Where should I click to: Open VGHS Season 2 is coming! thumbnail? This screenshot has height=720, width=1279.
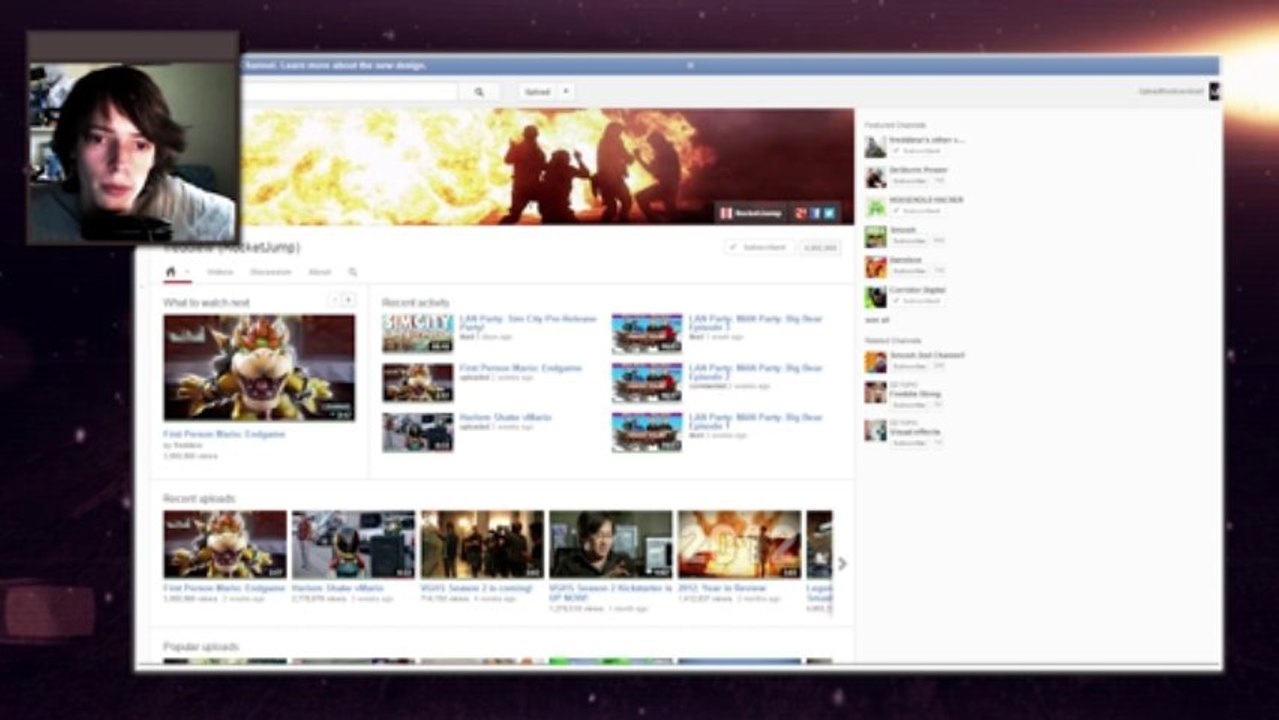click(482, 544)
